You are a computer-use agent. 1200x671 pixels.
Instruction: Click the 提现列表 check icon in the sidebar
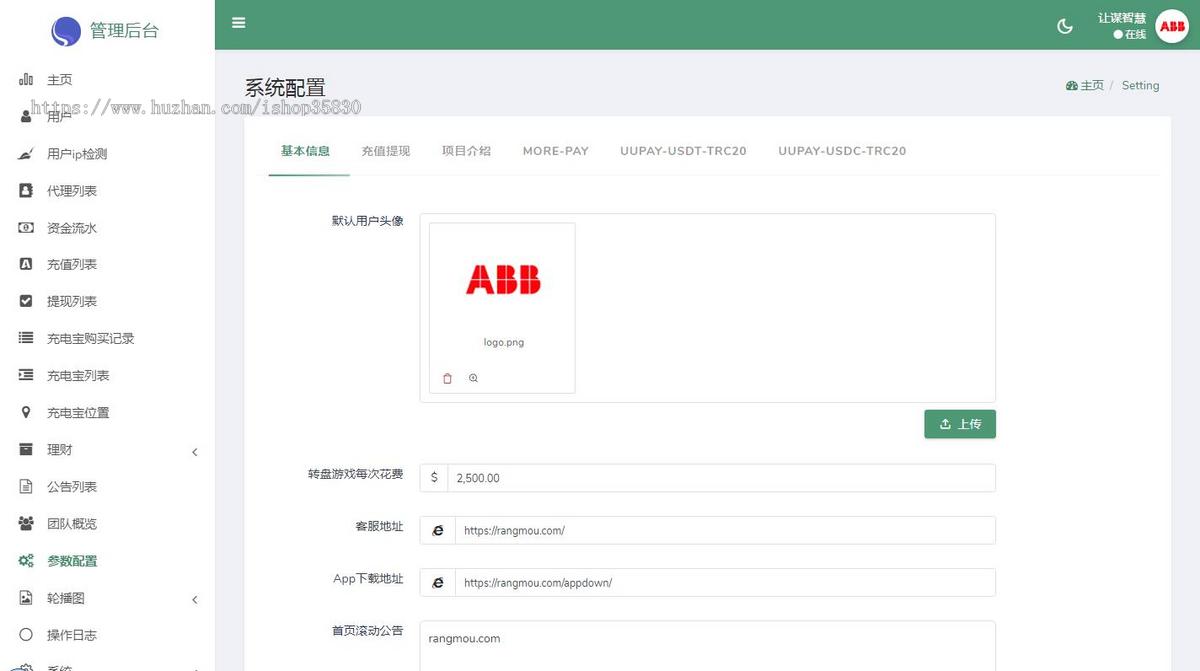(x=26, y=301)
